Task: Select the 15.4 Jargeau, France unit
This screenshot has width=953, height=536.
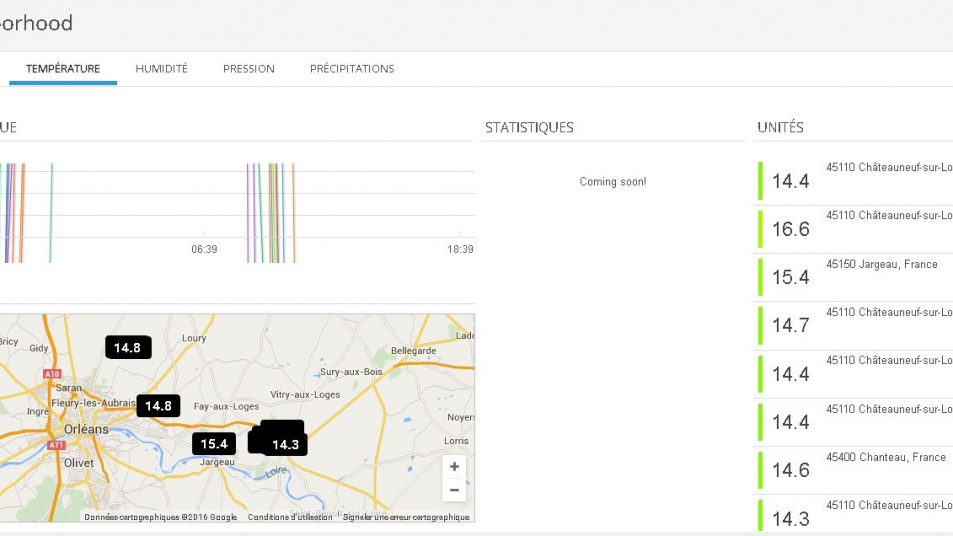Action: pos(853,277)
